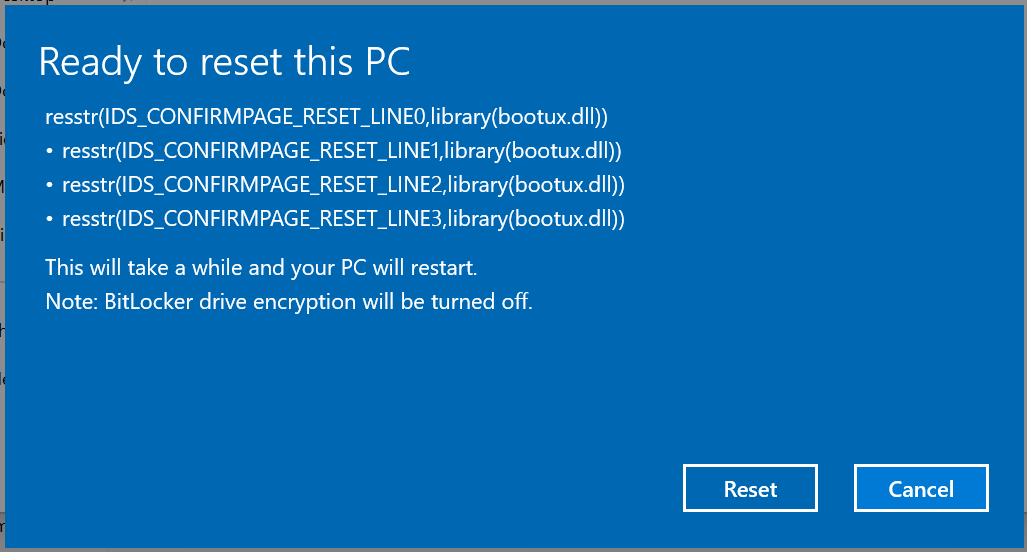Viewport: 1027px width, 552px height.
Task: Click 'restart' in the warning sentence
Action: [x=444, y=268]
